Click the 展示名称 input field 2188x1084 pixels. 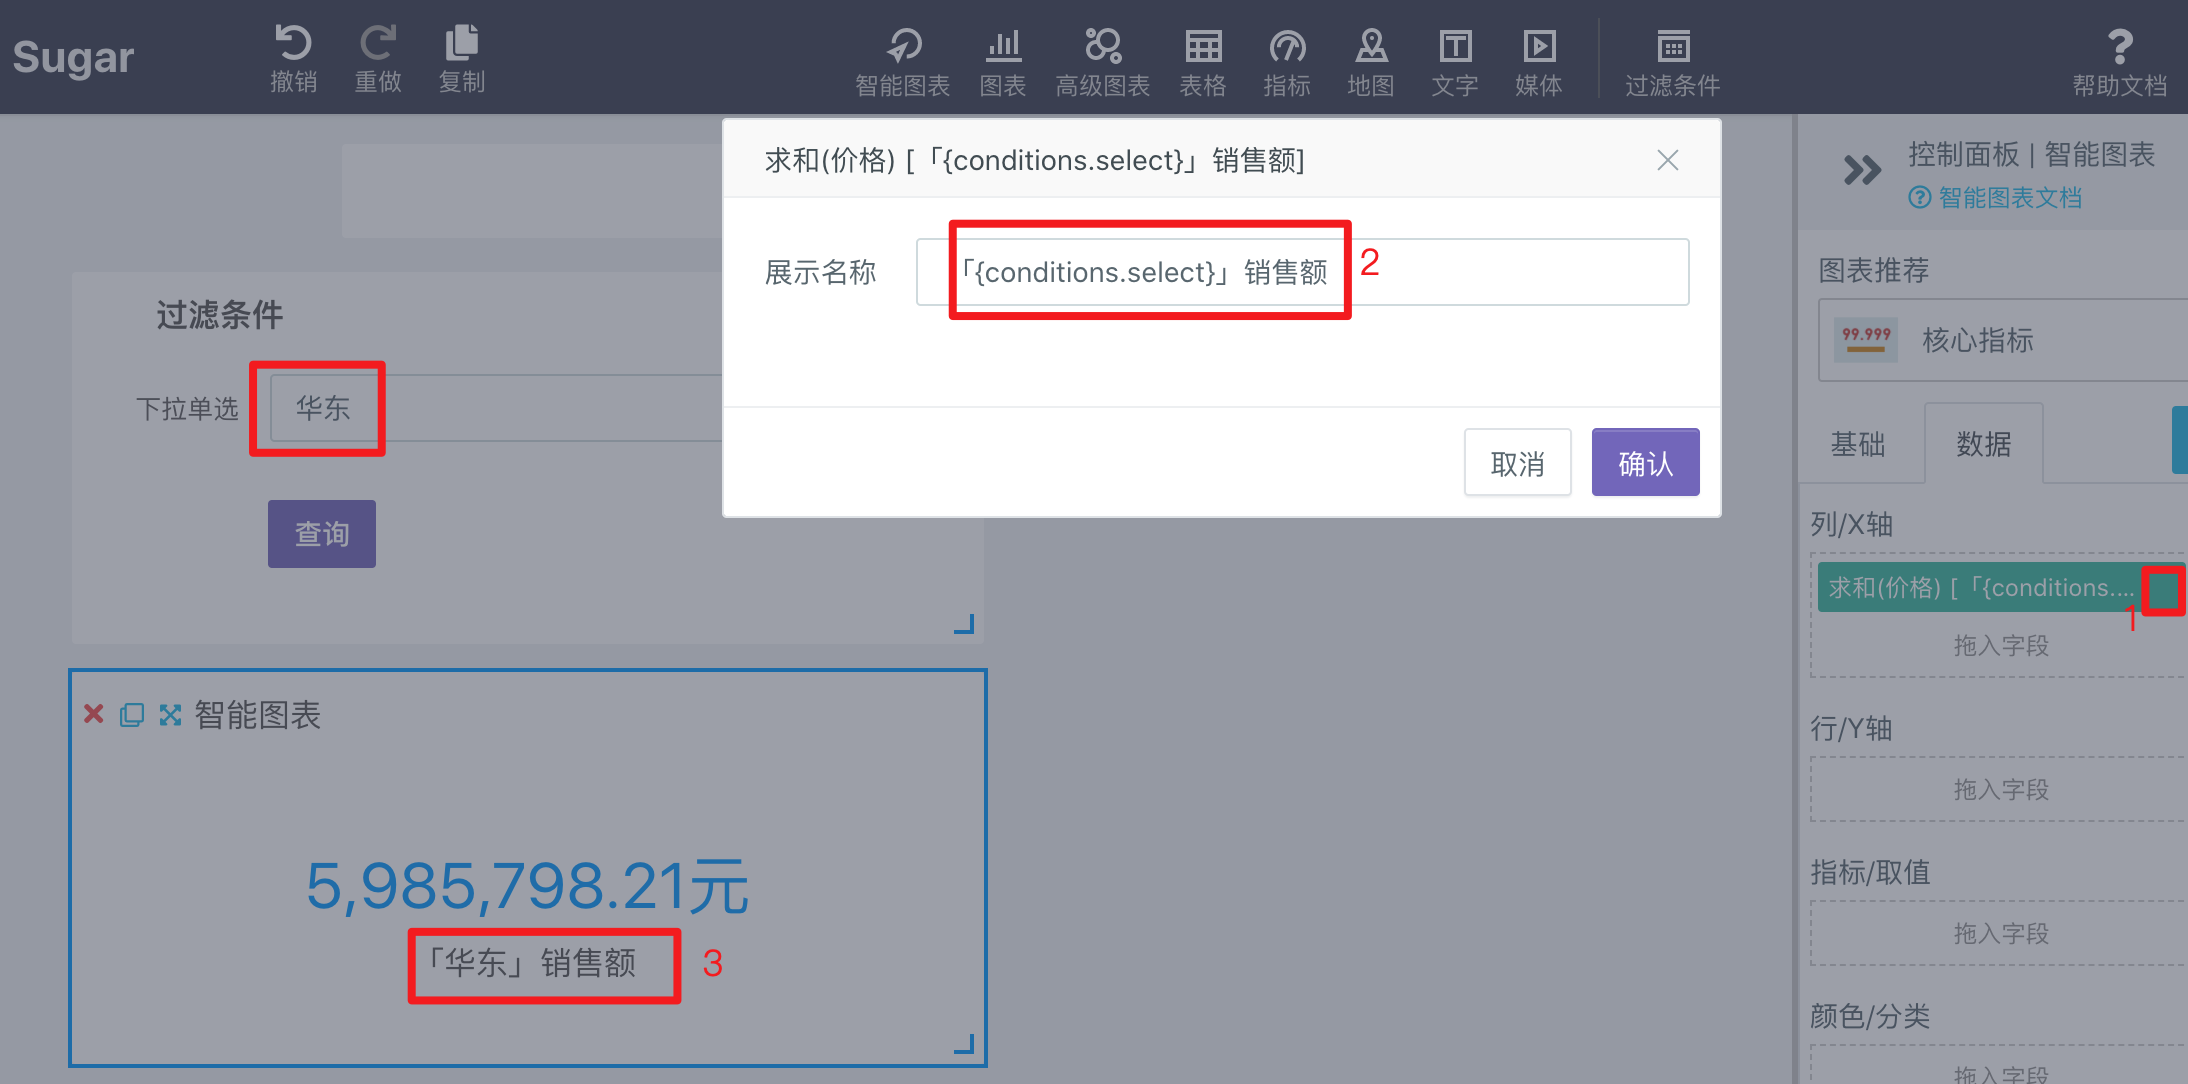(x=1302, y=272)
